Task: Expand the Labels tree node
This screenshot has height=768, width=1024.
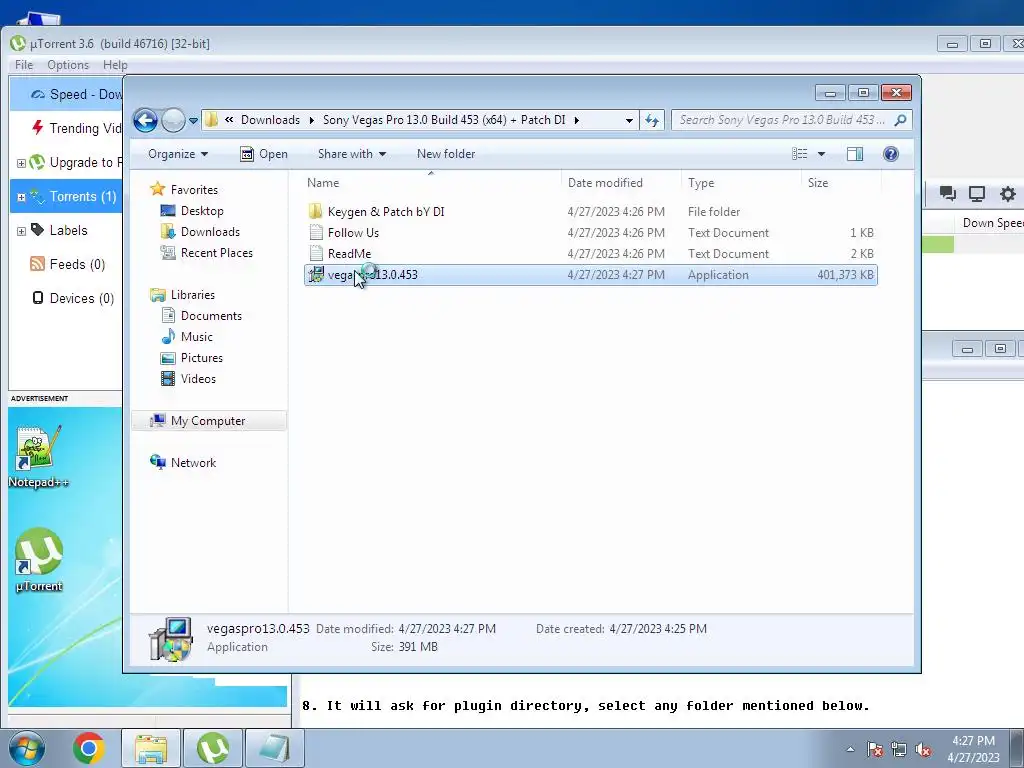Action: pyautogui.click(x=21, y=231)
